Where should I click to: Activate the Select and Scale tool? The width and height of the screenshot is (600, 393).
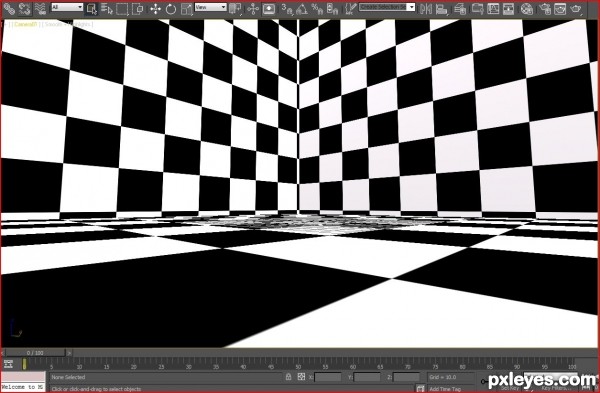(x=186, y=8)
